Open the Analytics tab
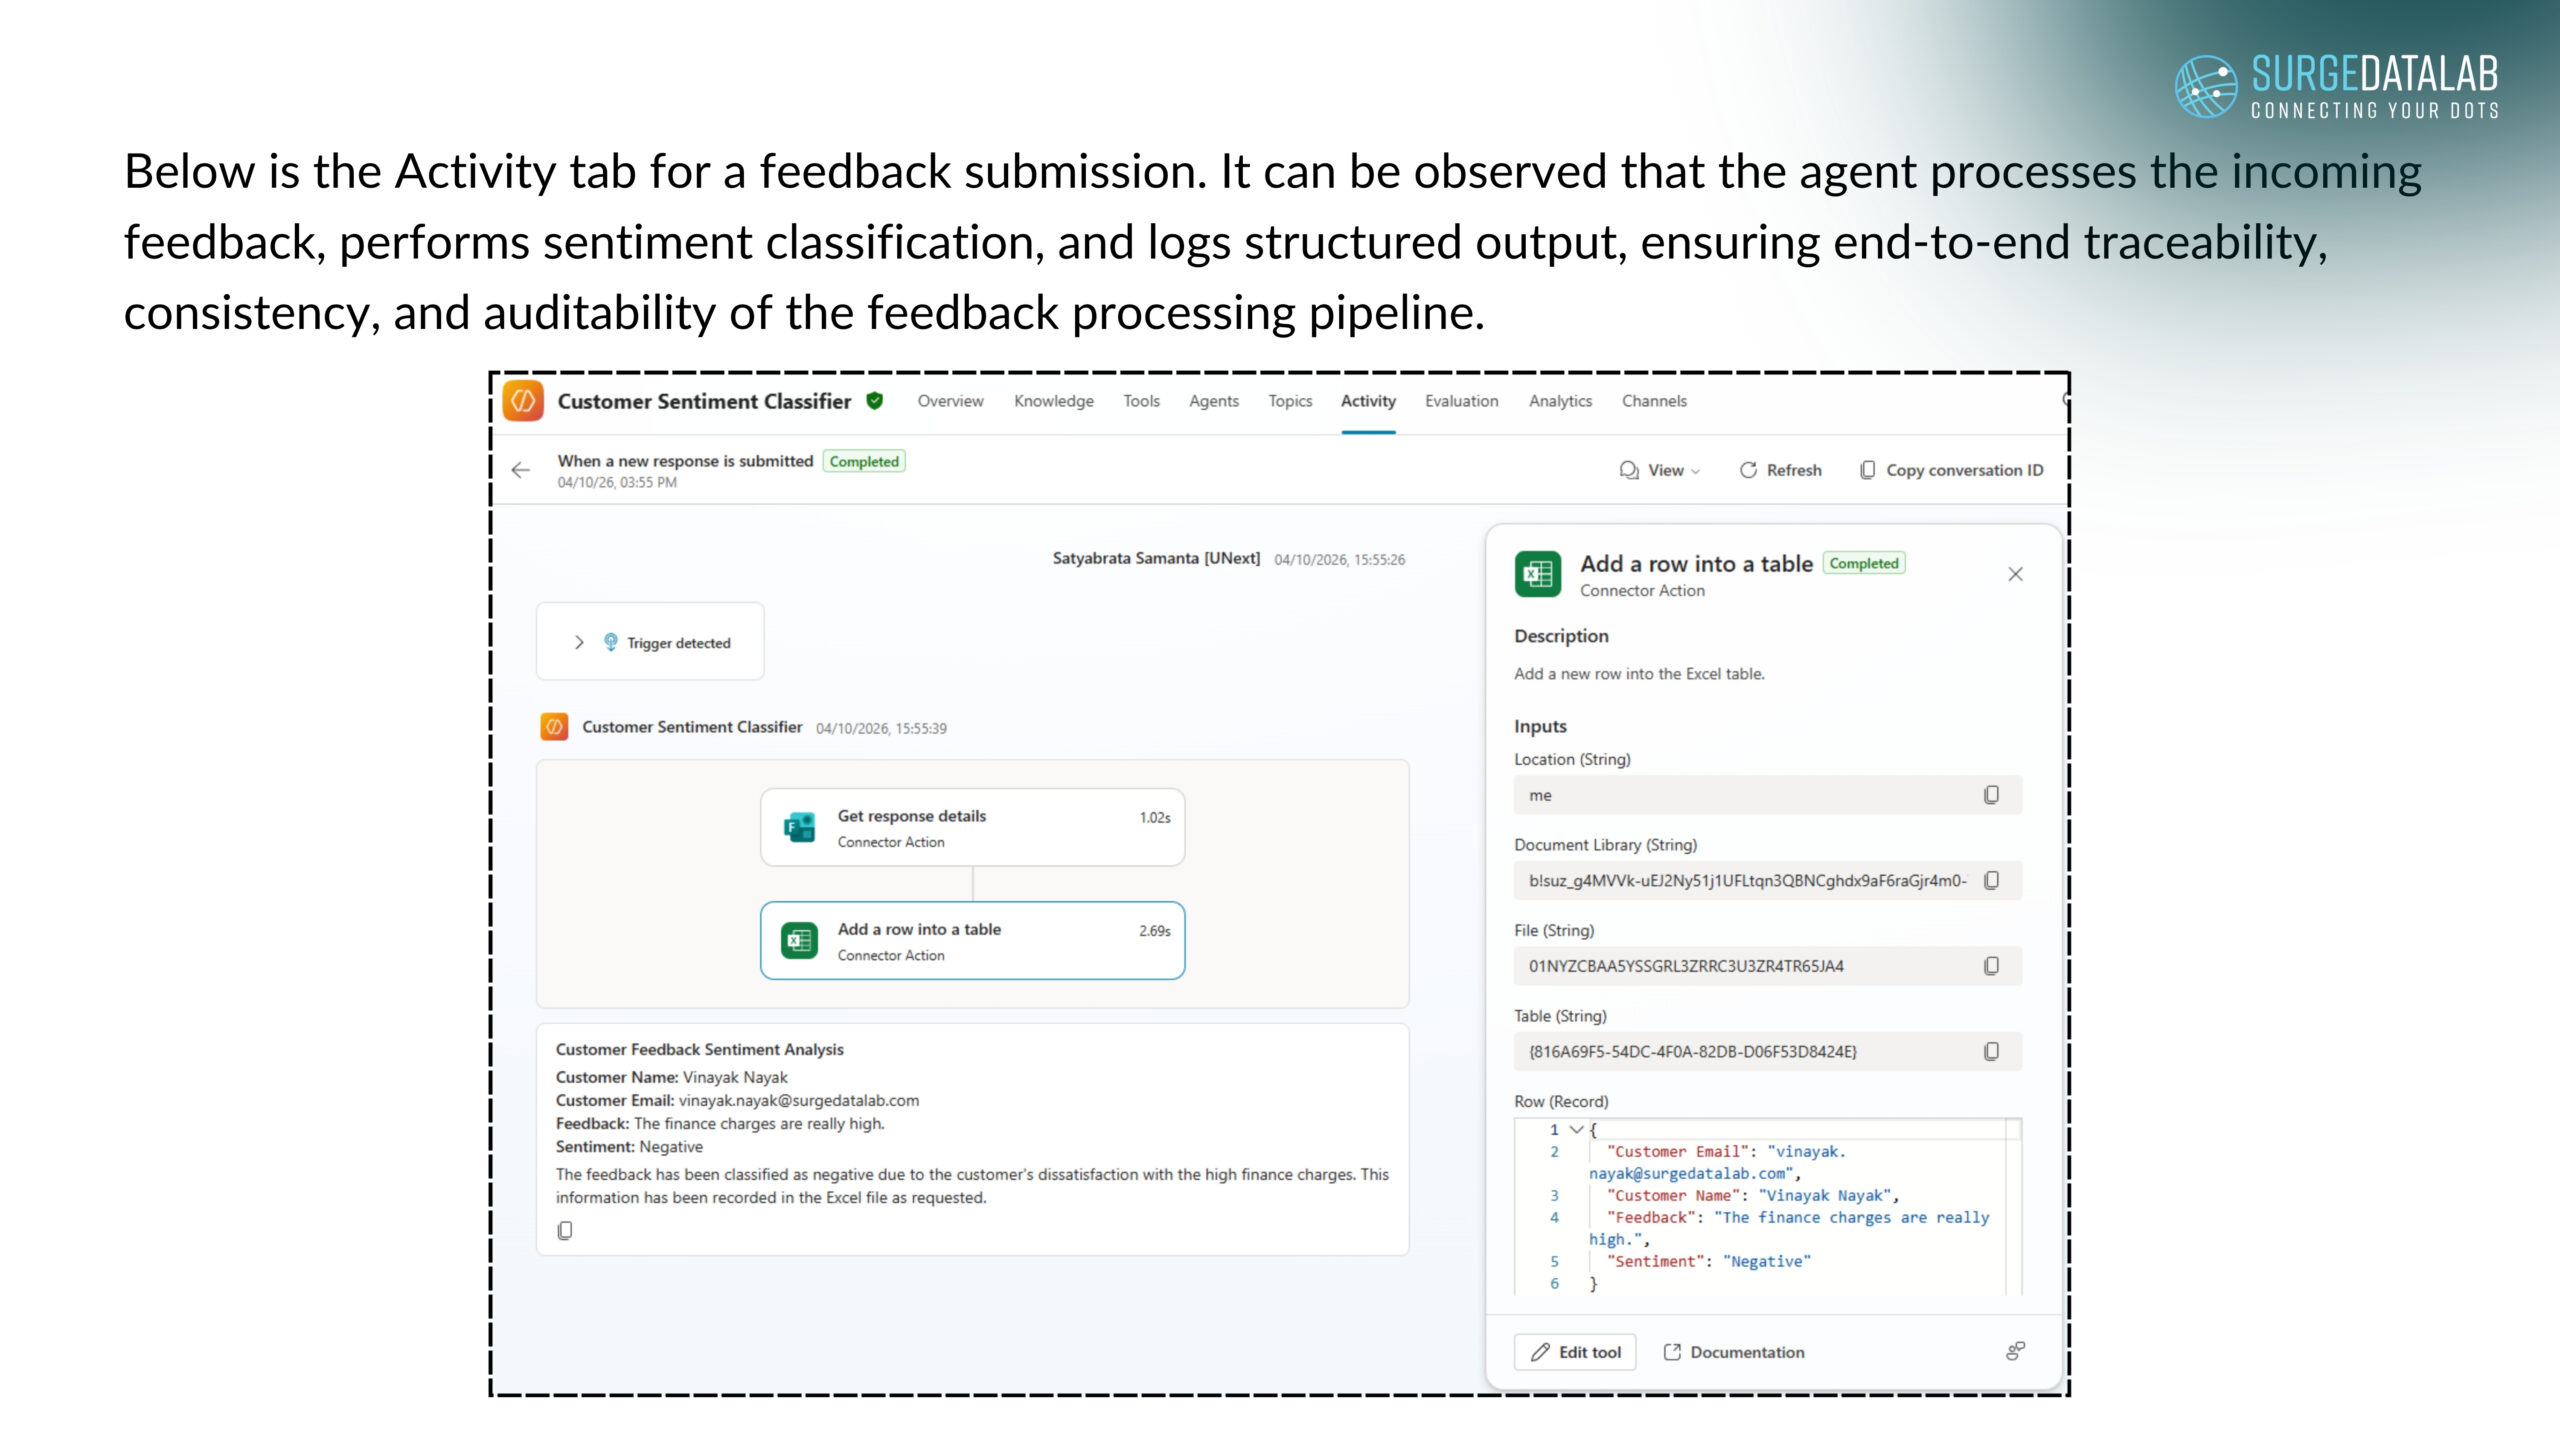 (1560, 401)
